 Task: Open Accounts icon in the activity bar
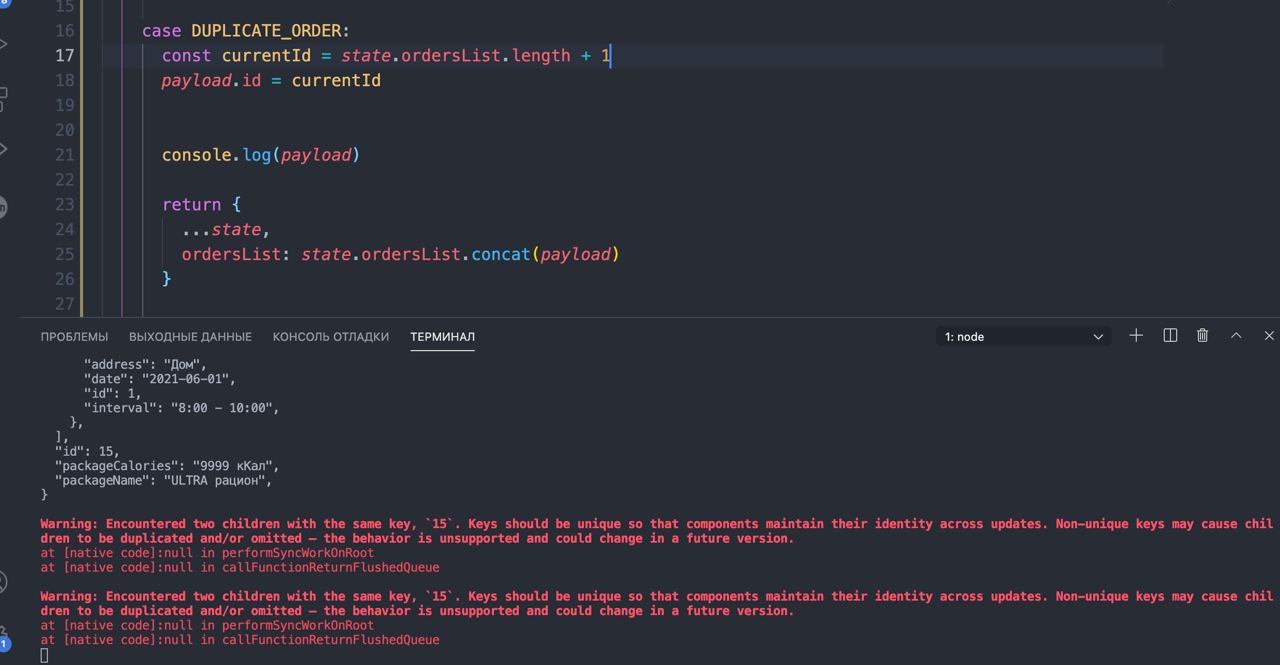(3, 582)
